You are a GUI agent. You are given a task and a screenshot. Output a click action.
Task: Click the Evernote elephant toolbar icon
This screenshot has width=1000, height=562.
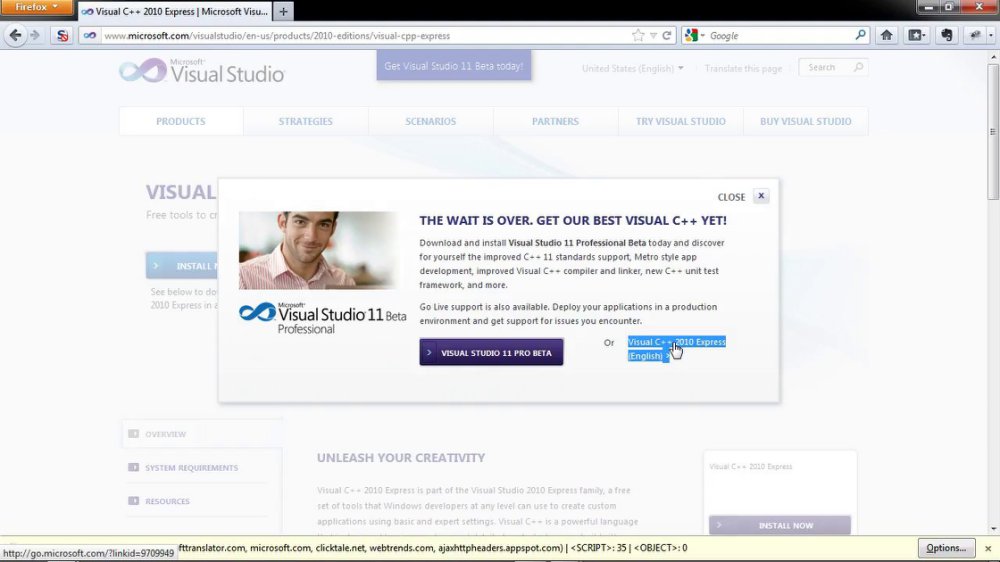pyautogui.click(x=947, y=36)
